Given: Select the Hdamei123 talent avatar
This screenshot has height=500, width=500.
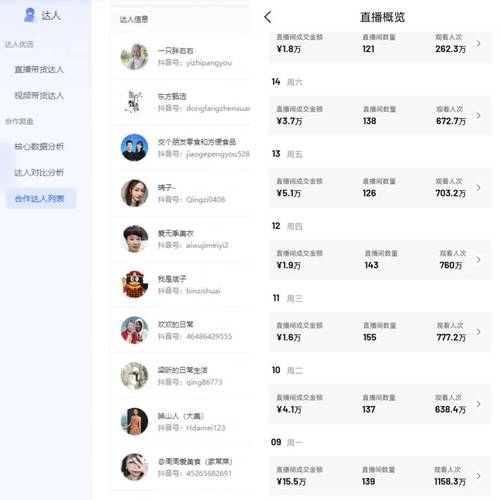Looking at the screenshot, I should tap(134, 421).
